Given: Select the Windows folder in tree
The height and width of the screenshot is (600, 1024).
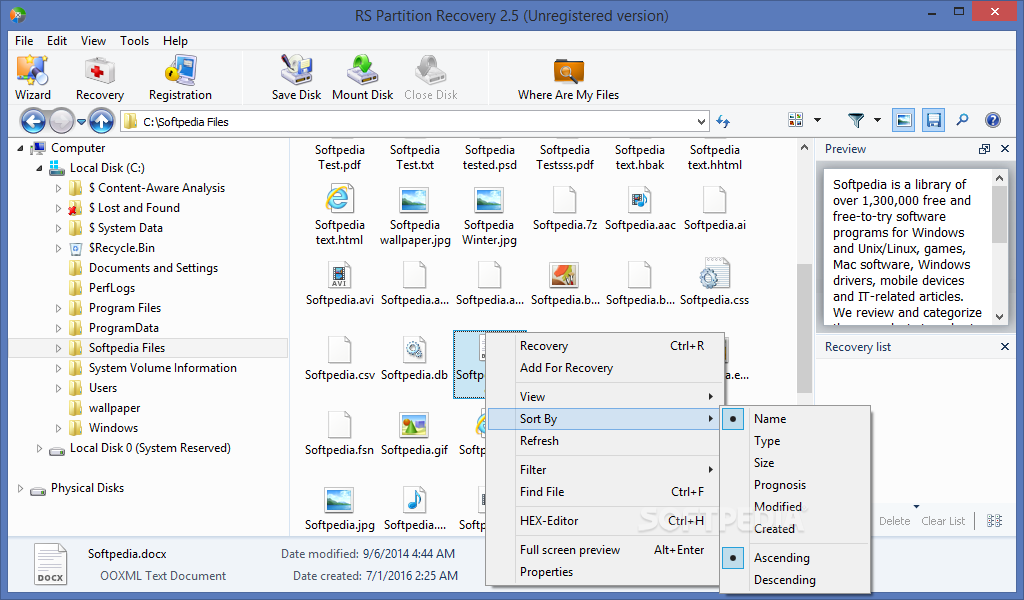Looking at the screenshot, I should (x=113, y=428).
